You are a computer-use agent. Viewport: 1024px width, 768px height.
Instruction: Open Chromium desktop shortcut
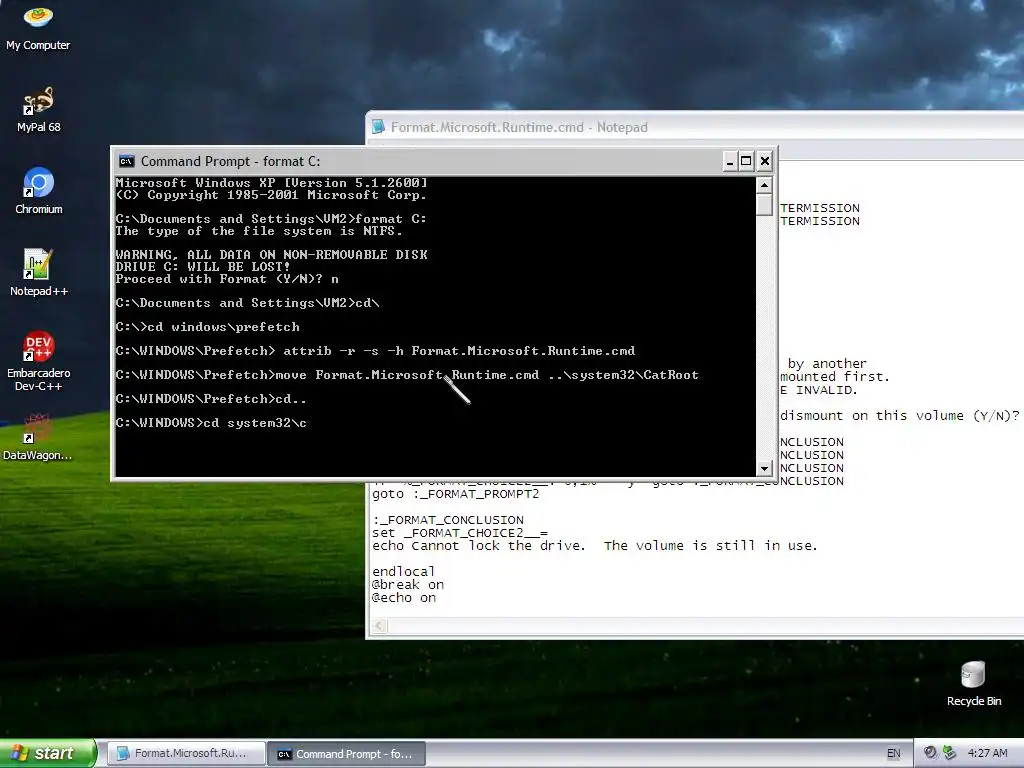tap(38, 191)
